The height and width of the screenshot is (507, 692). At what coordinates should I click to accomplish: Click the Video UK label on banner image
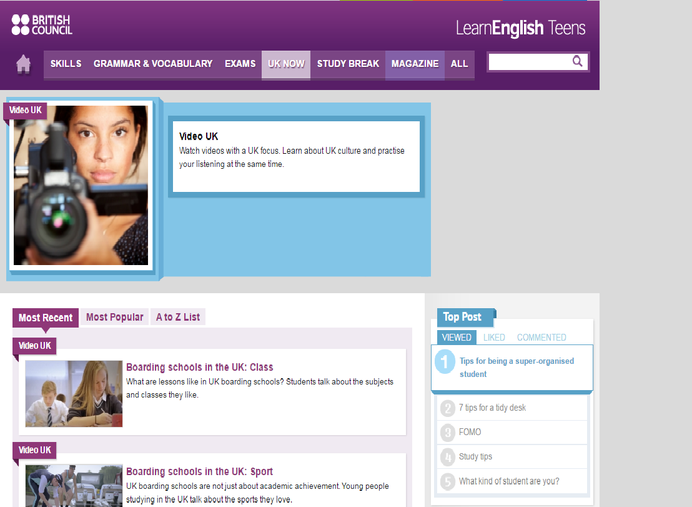click(25, 110)
